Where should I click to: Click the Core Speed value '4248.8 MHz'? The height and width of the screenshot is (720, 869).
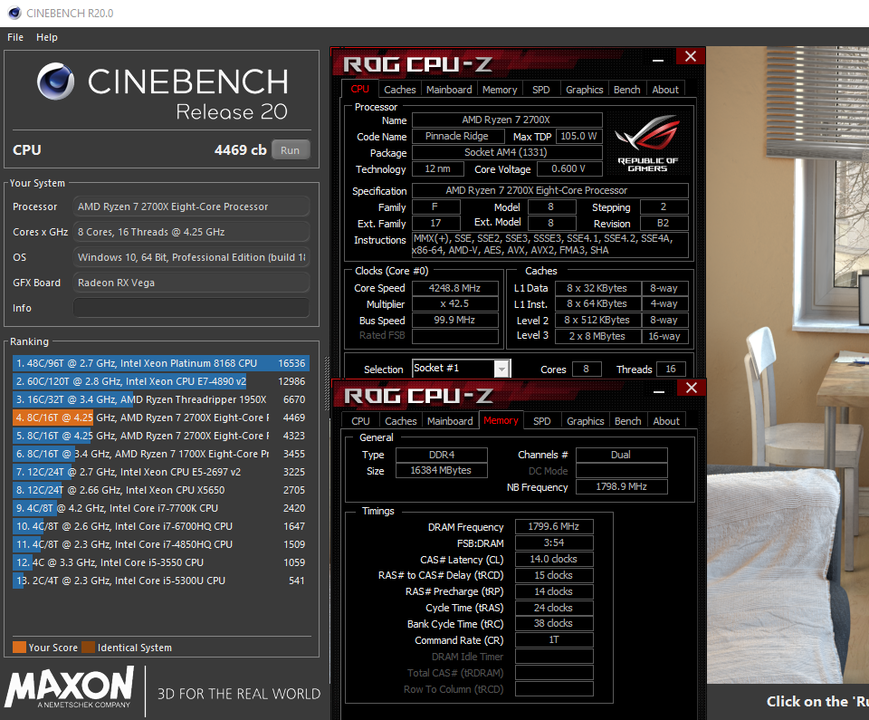pyautogui.click(x=455, y=288)
